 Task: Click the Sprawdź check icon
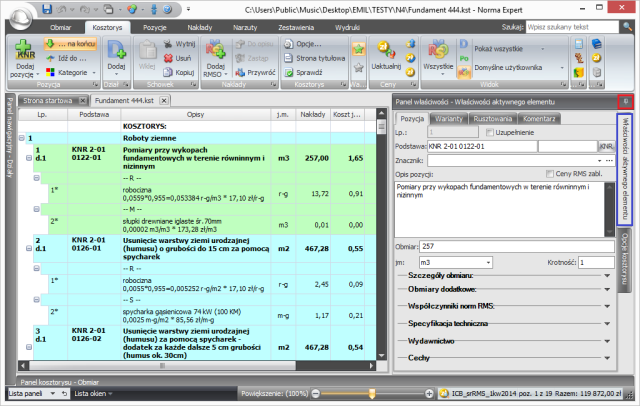(307, 73)
